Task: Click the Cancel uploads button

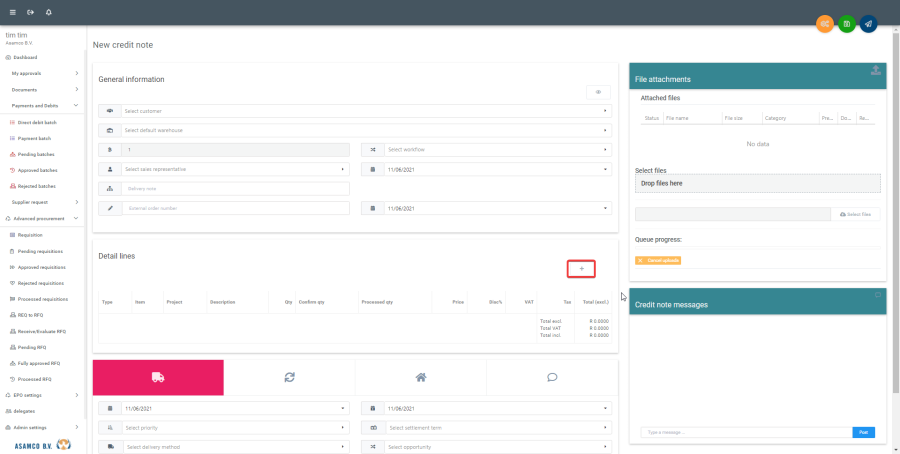Action: [x=659, y=261]
